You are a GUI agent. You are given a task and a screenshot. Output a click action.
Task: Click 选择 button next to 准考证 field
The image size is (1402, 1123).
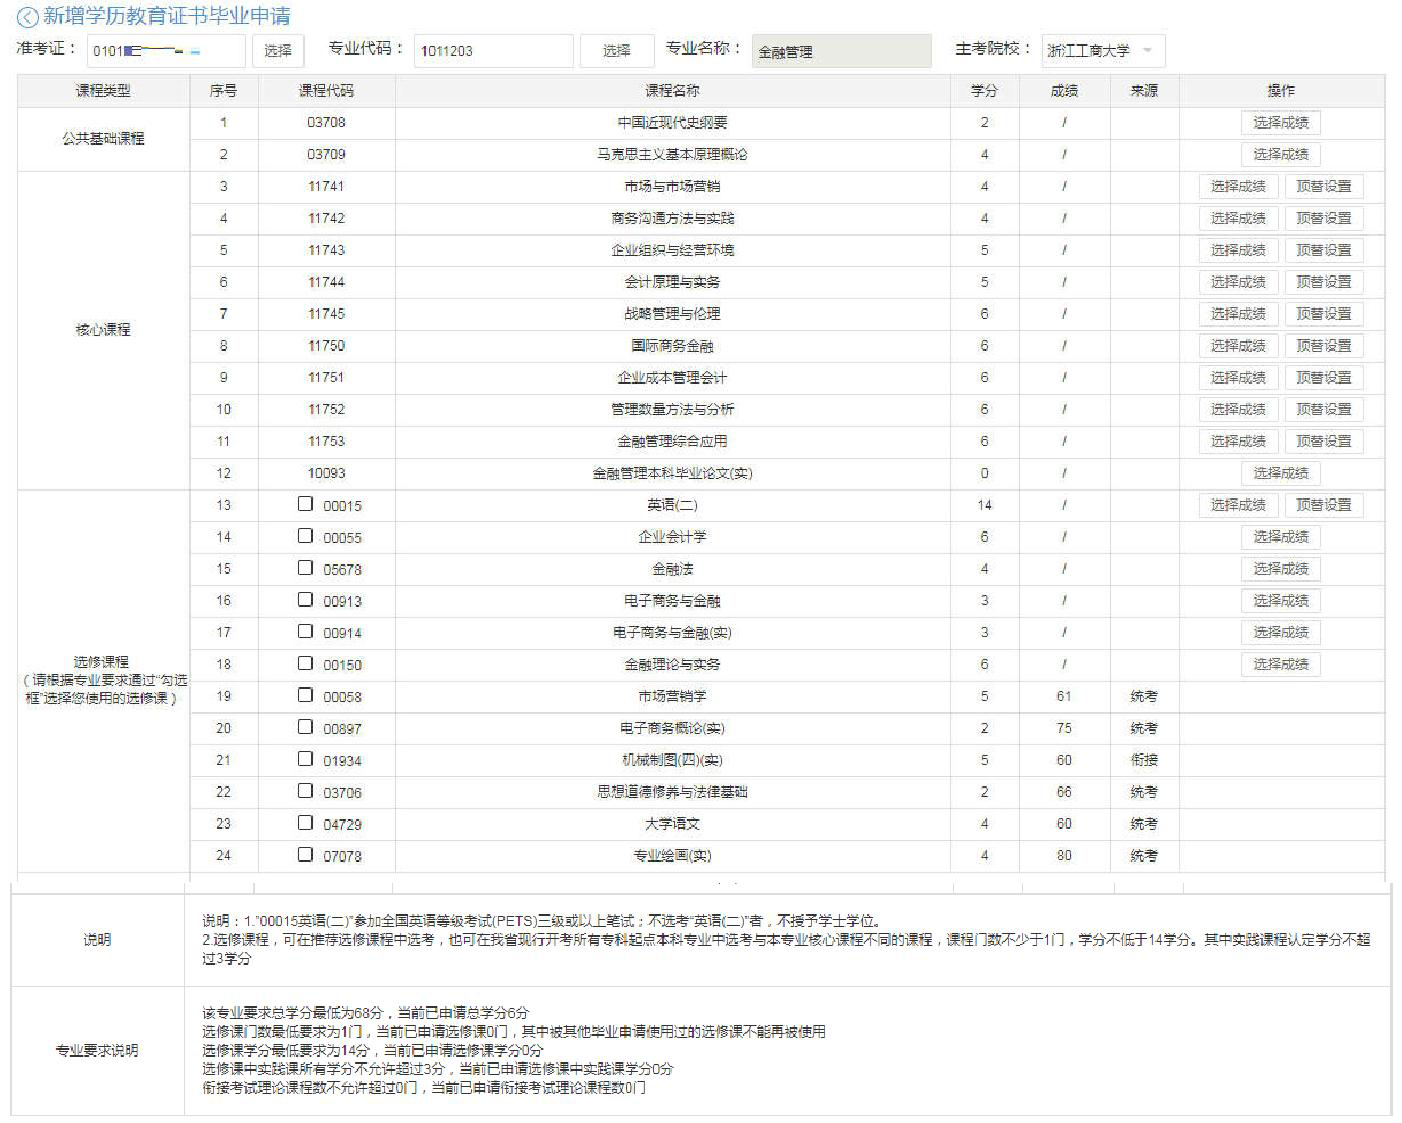point(277,51)
